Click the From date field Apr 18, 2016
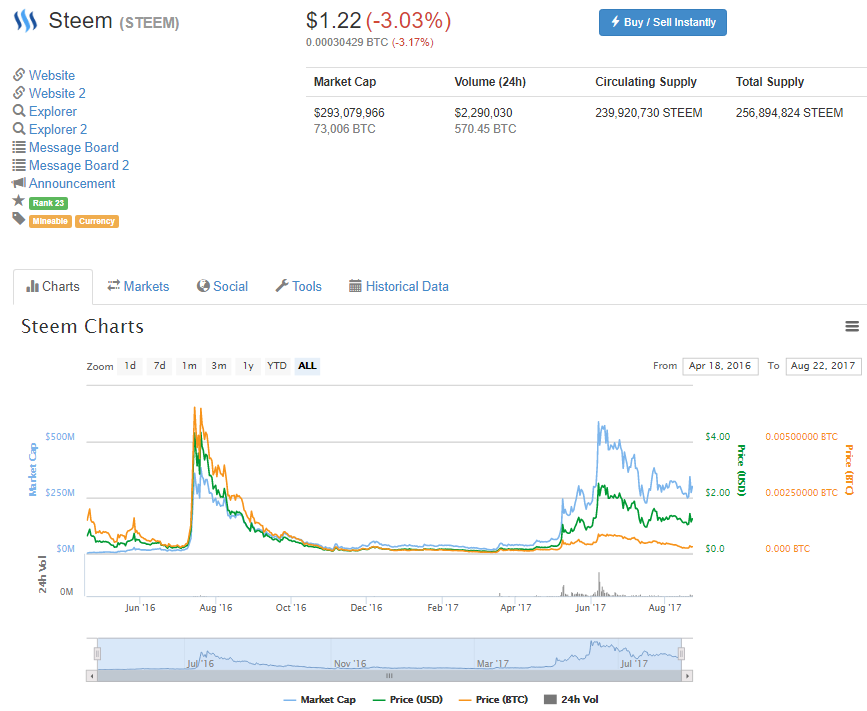This screenshot has width=867, height=711. tap(720, 366)
